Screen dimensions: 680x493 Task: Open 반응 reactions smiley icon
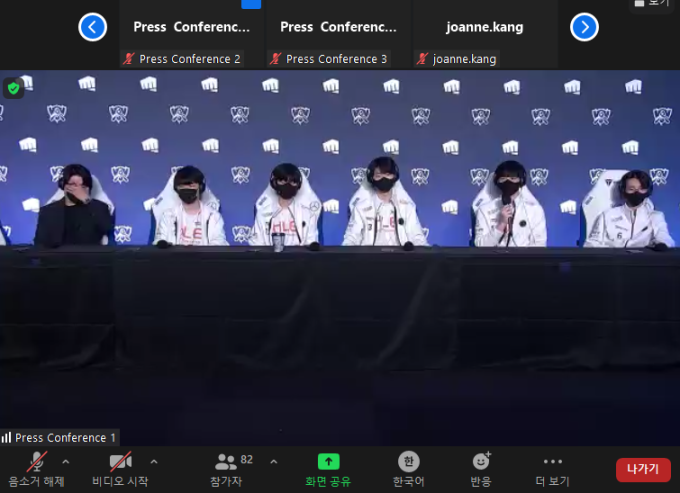click(x=481, y=460)
